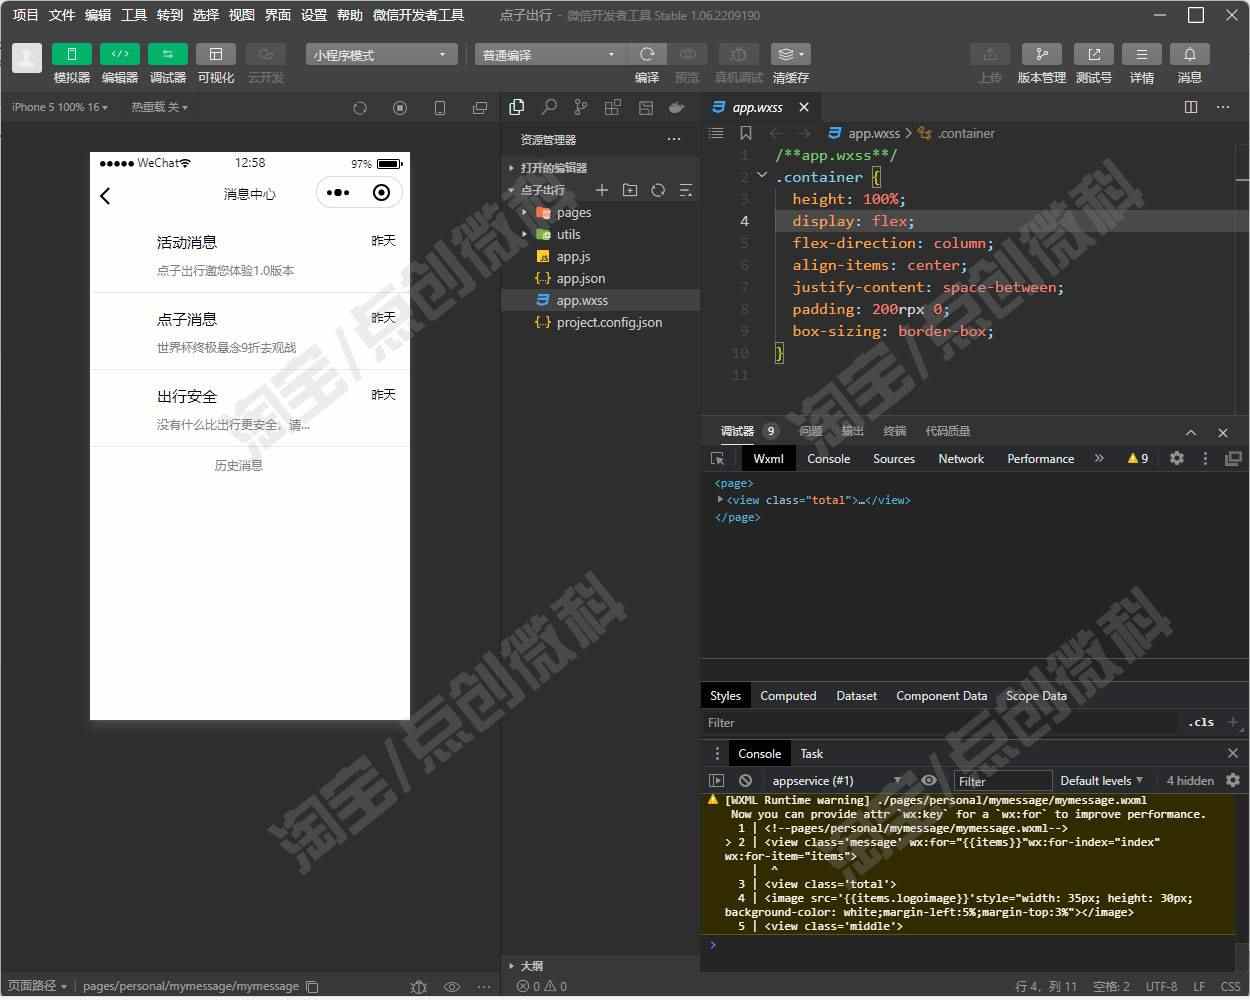This screenshot has width=1250, height=1000.
Task: Open the 出行安全 message row
Action: coord(250,409)
